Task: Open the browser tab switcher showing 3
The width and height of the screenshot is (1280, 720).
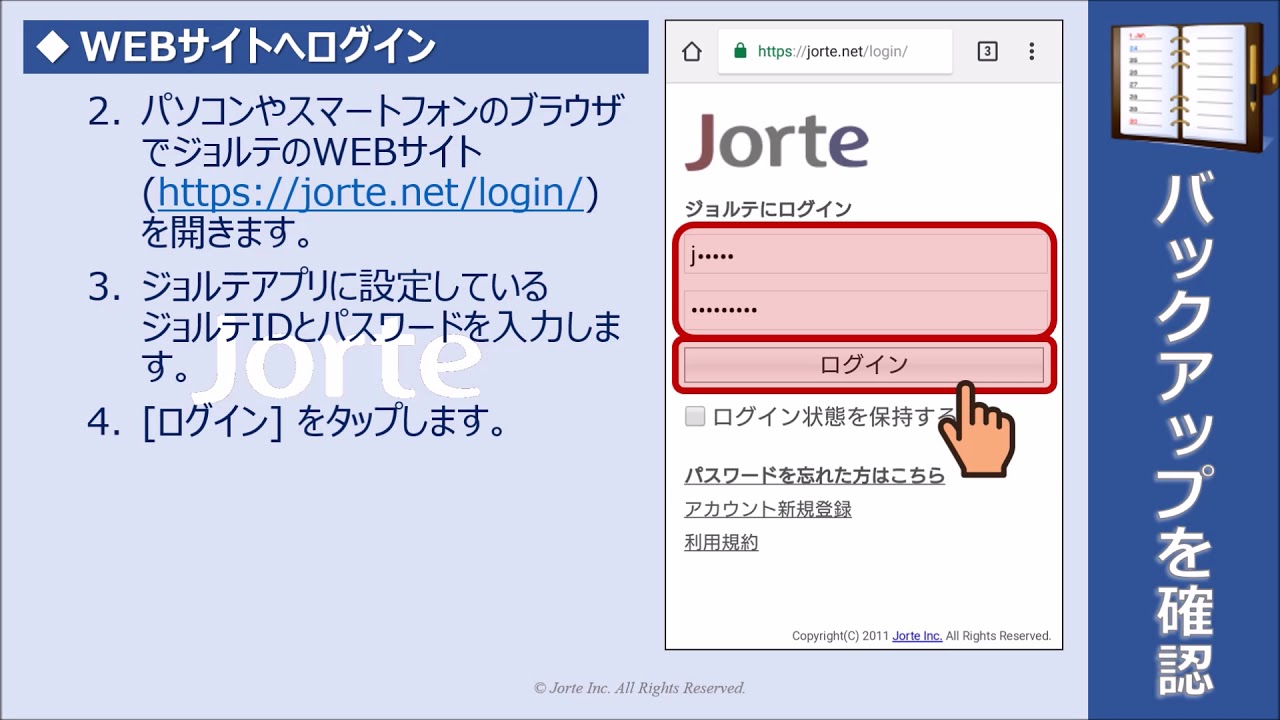Action: [x=987, y=51]
